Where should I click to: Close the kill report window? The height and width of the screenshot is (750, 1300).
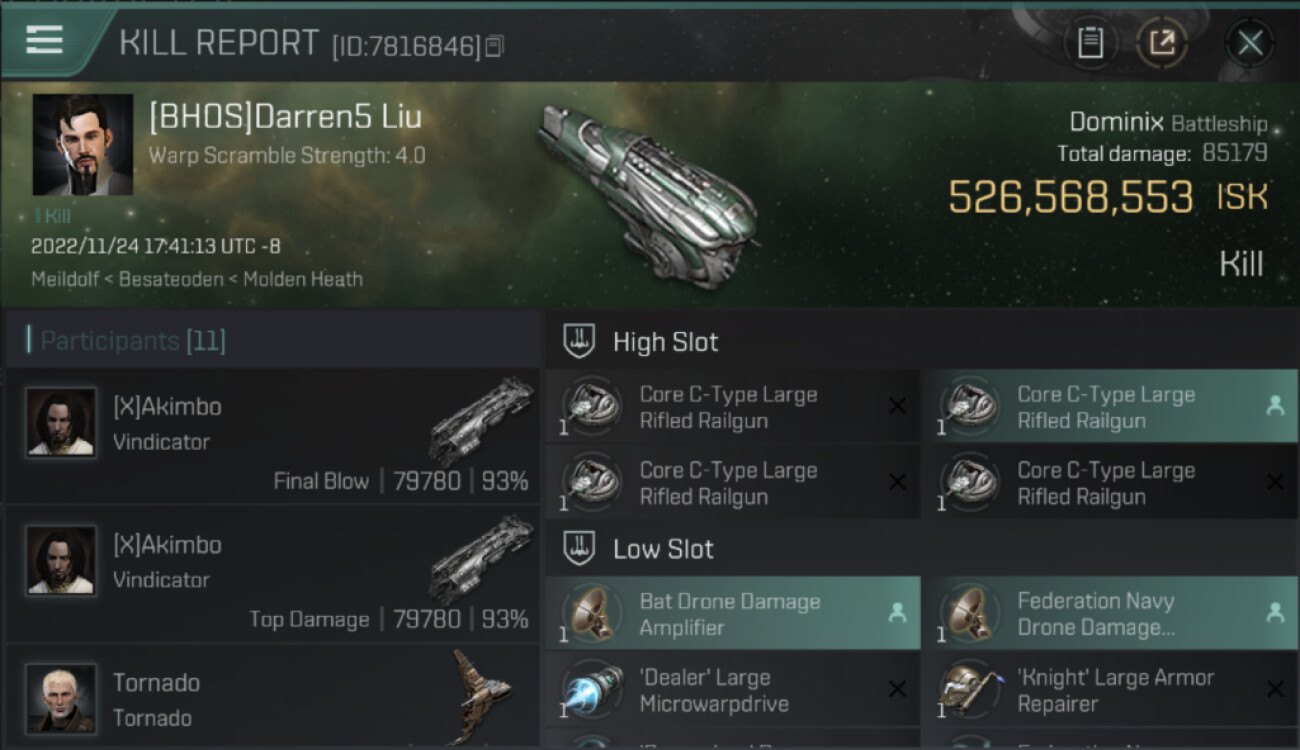point(1250,43)
